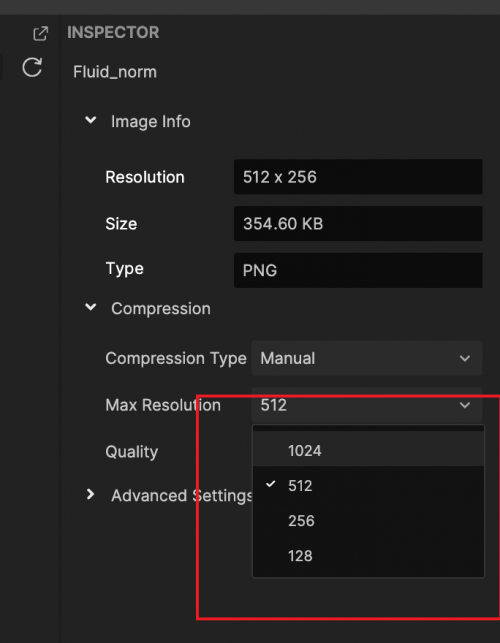Select 1024 in the Max Resolution list
This screenshot has width=500, height=643.
[368, 451]
